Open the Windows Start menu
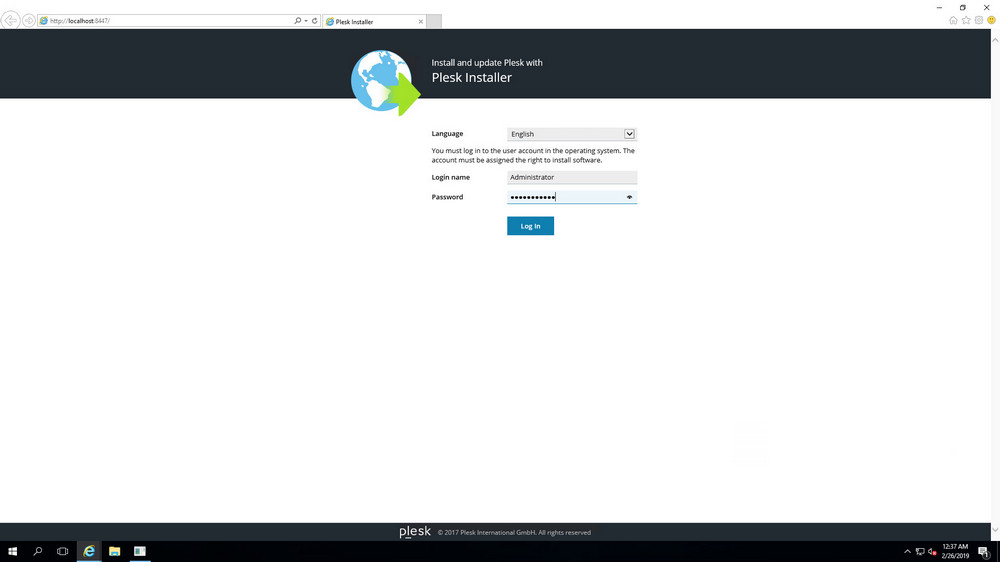1000x562 pixels. tap(12, 551)
